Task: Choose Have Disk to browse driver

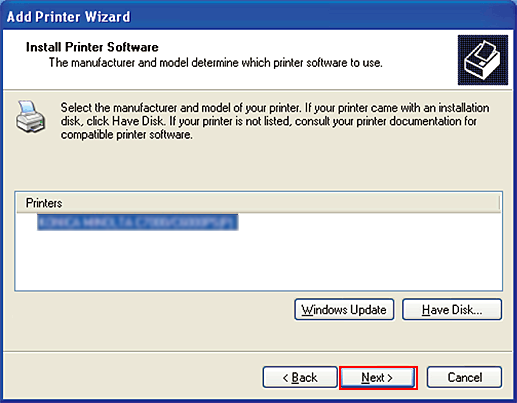Action: point(452,310)
